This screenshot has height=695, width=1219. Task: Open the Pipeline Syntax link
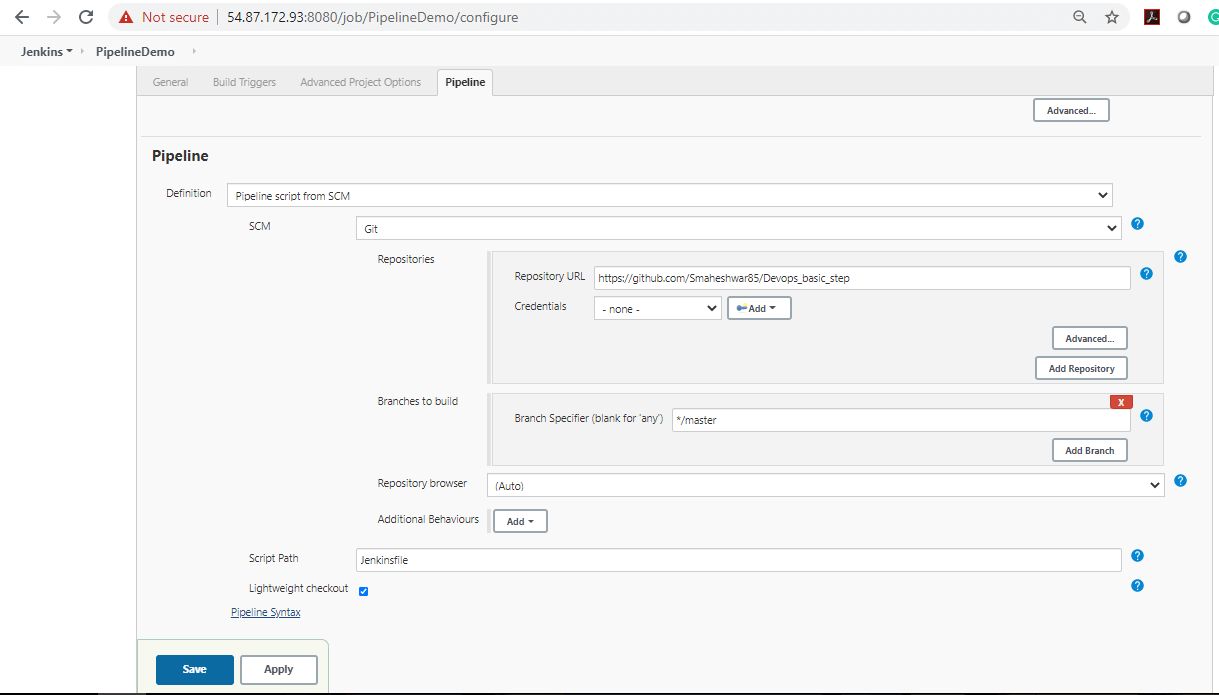click(265, 612)
